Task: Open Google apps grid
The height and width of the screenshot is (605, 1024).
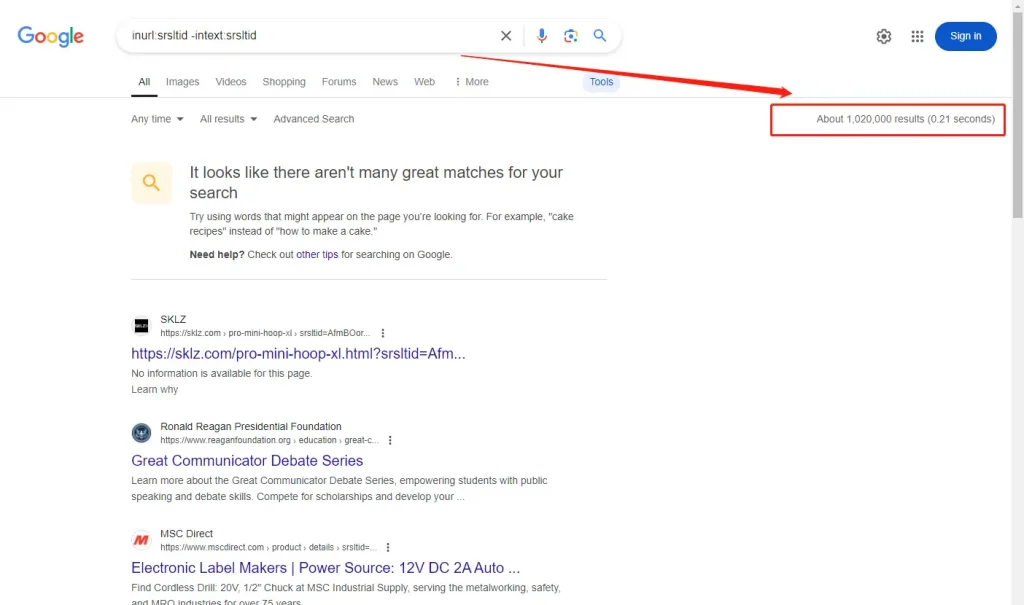Action: tap(917, 37)
